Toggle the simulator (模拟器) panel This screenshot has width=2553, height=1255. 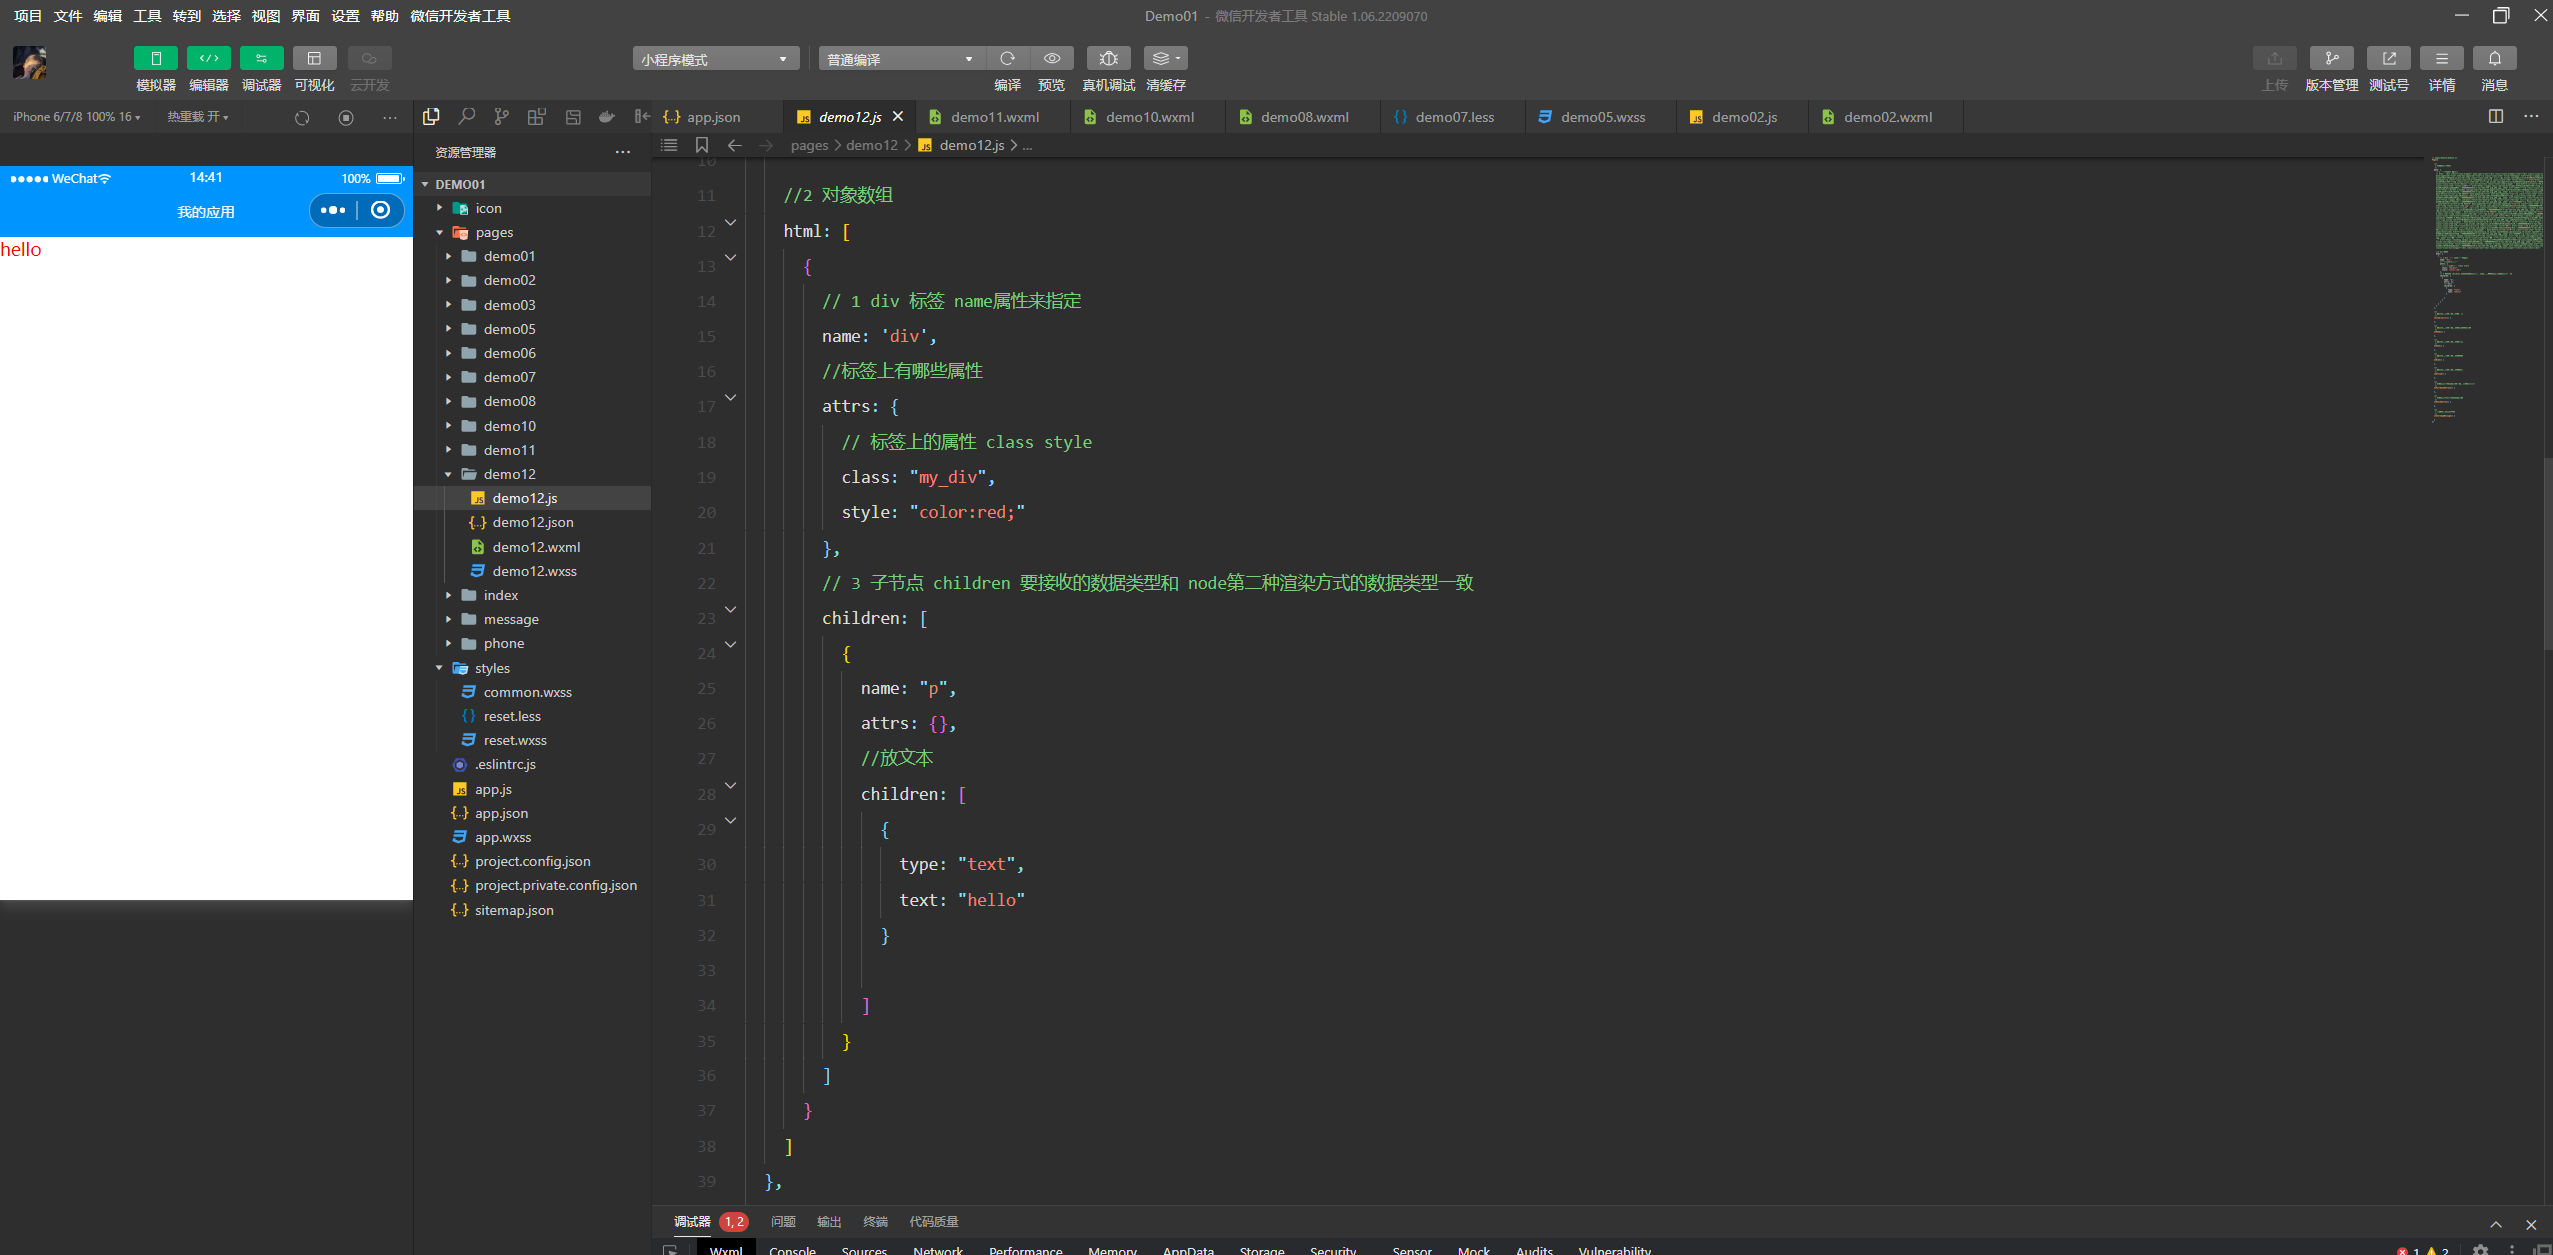tap(155, 59)
